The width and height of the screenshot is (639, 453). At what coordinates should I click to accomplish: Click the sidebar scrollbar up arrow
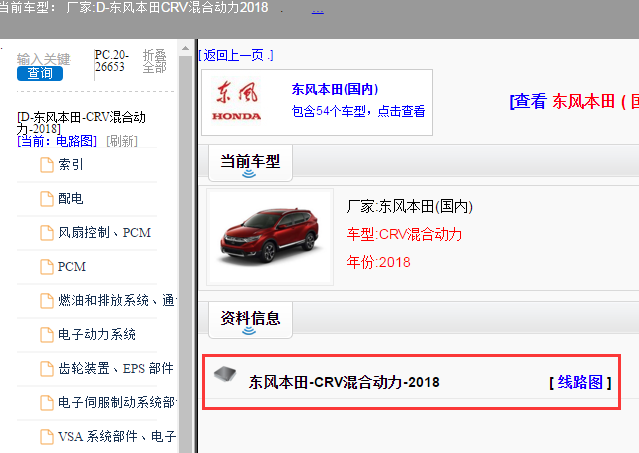click(x=185, y=48)
